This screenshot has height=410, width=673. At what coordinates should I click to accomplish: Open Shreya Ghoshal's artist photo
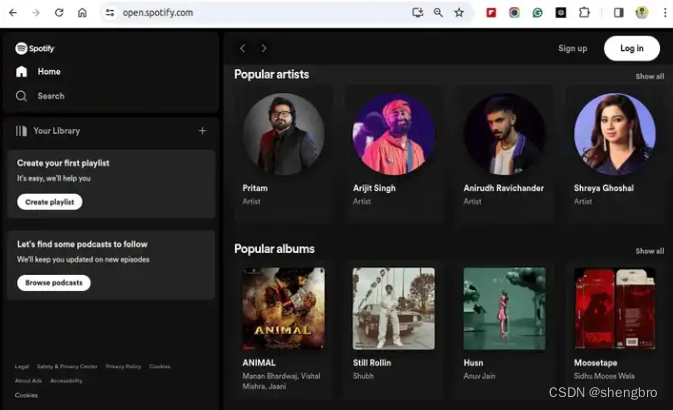coord(615,134)
